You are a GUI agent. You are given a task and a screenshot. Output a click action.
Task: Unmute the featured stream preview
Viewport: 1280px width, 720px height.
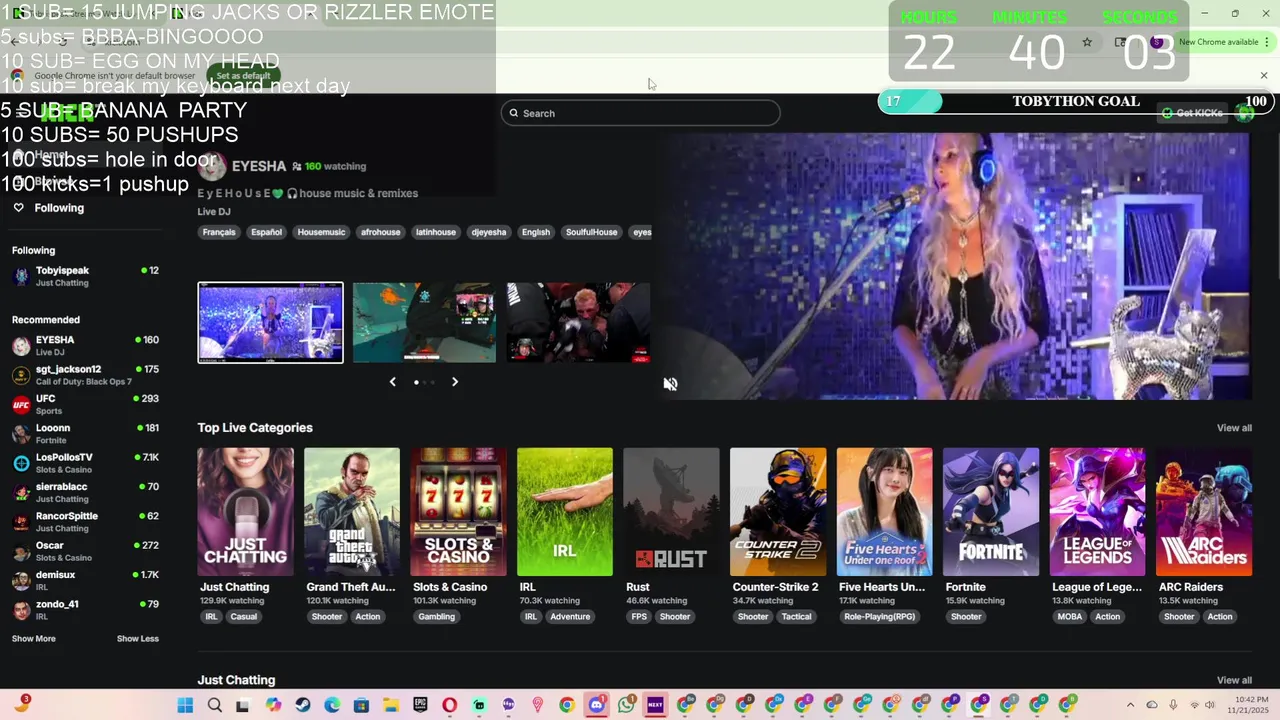[670, 384]
